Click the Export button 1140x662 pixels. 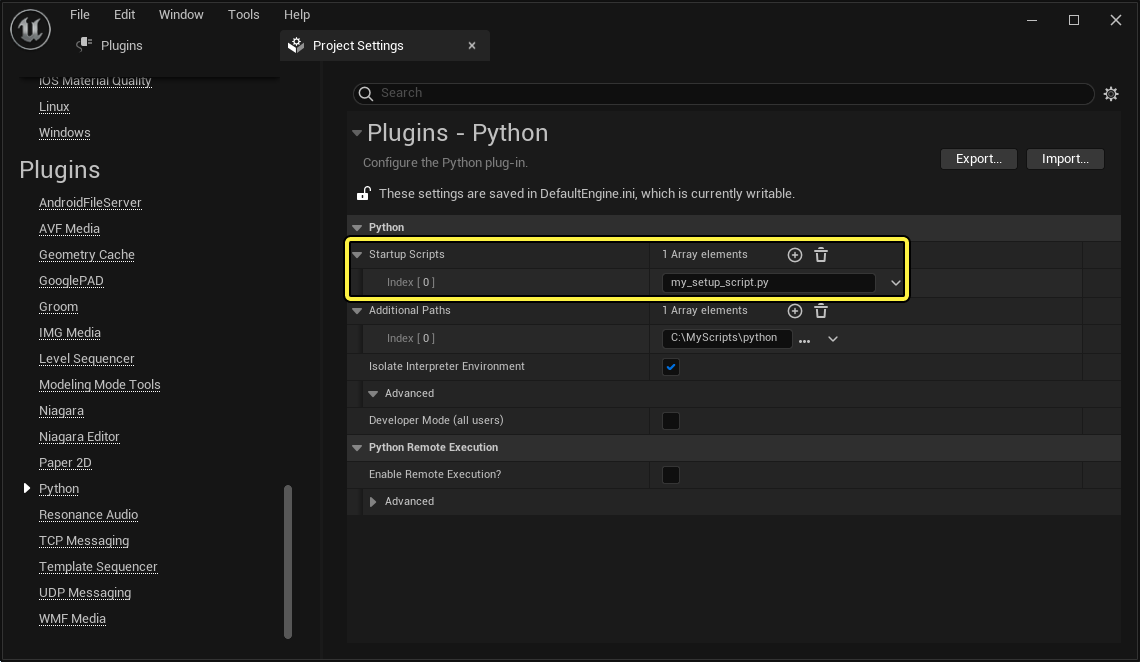coord(978,158)
